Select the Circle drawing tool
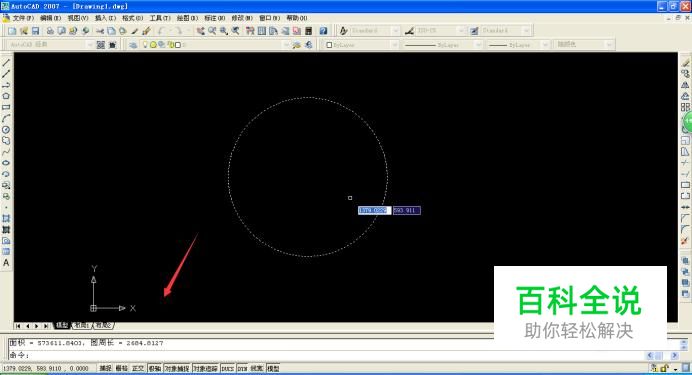The width and height of the screenshot is (692, 375). click(6, 130)
